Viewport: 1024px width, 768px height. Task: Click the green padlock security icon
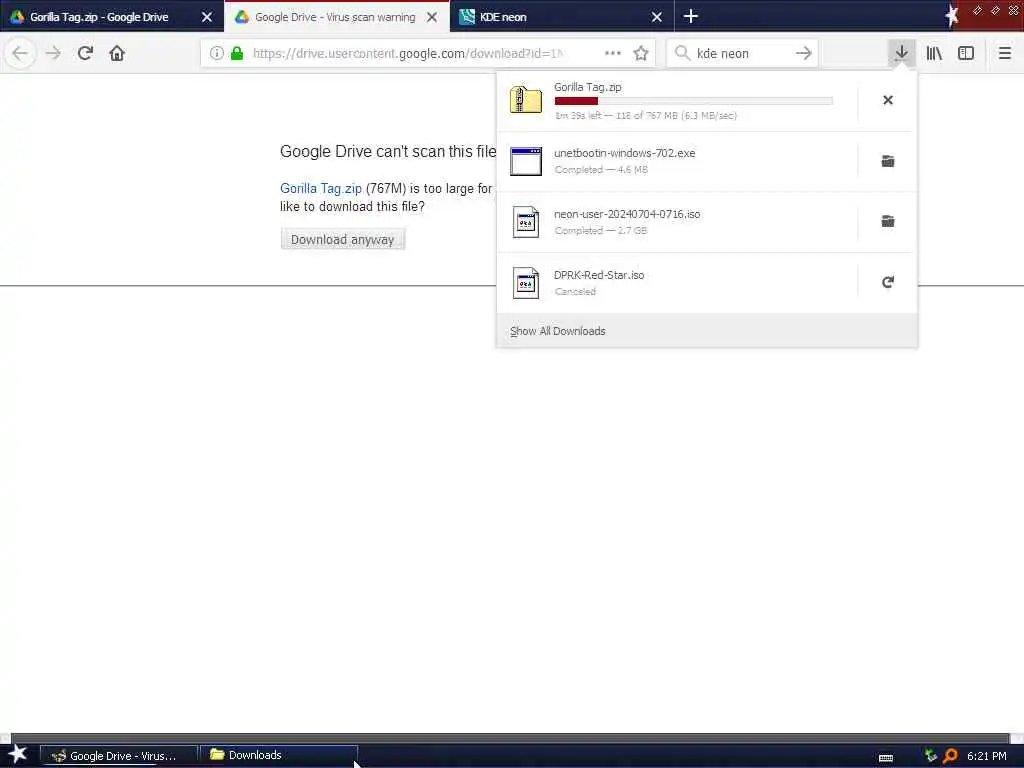coord(237,53)
